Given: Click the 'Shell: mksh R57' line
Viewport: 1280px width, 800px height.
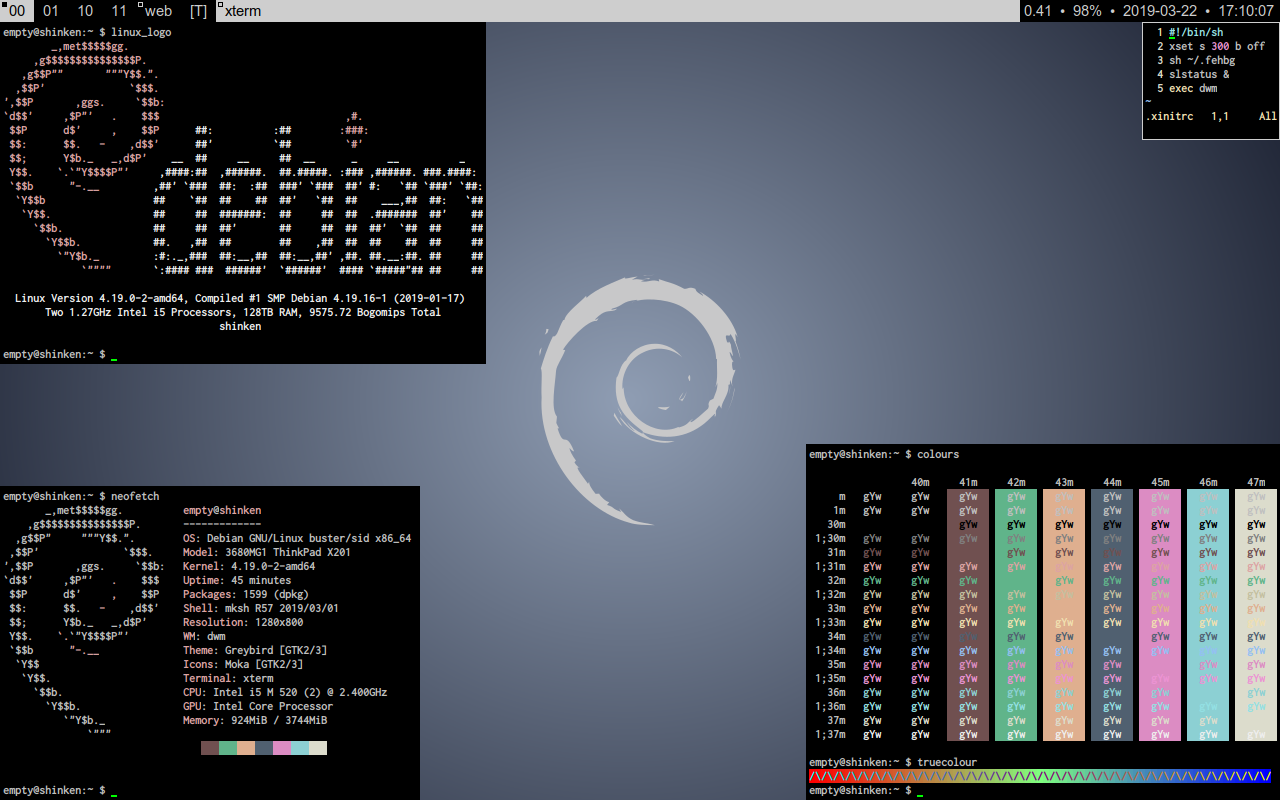Looking at the screenshot, I should pos(261,608).
